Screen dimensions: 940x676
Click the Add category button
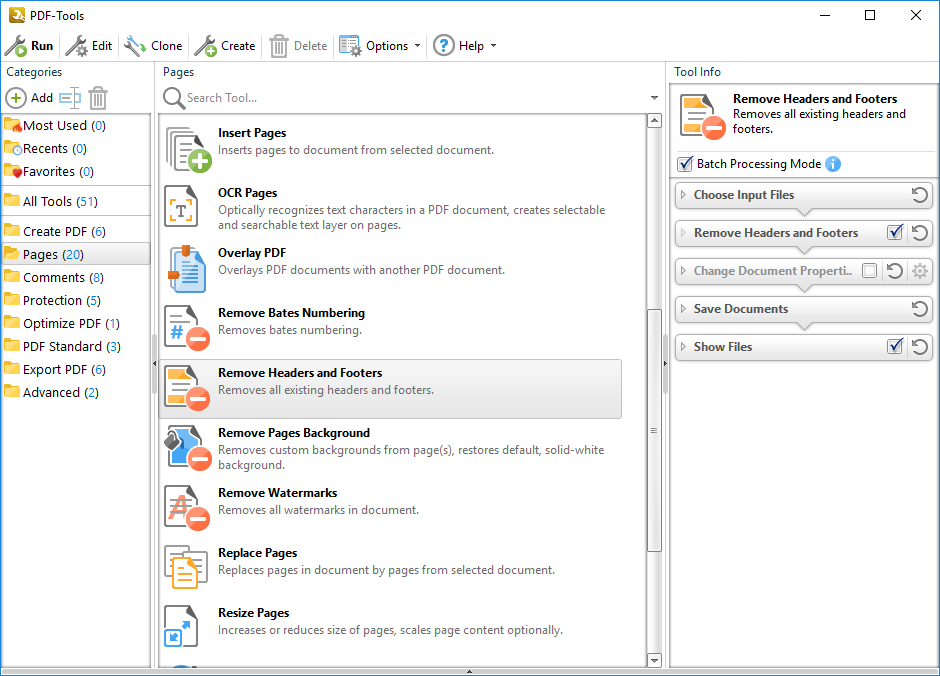[x=29, y=98]
